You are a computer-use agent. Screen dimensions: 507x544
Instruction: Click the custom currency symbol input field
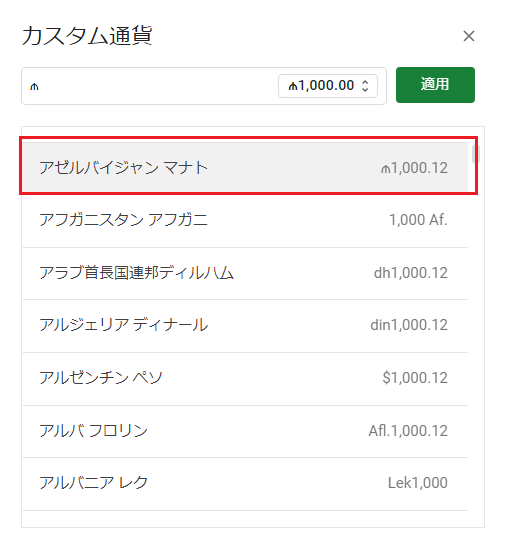[149, 86]
